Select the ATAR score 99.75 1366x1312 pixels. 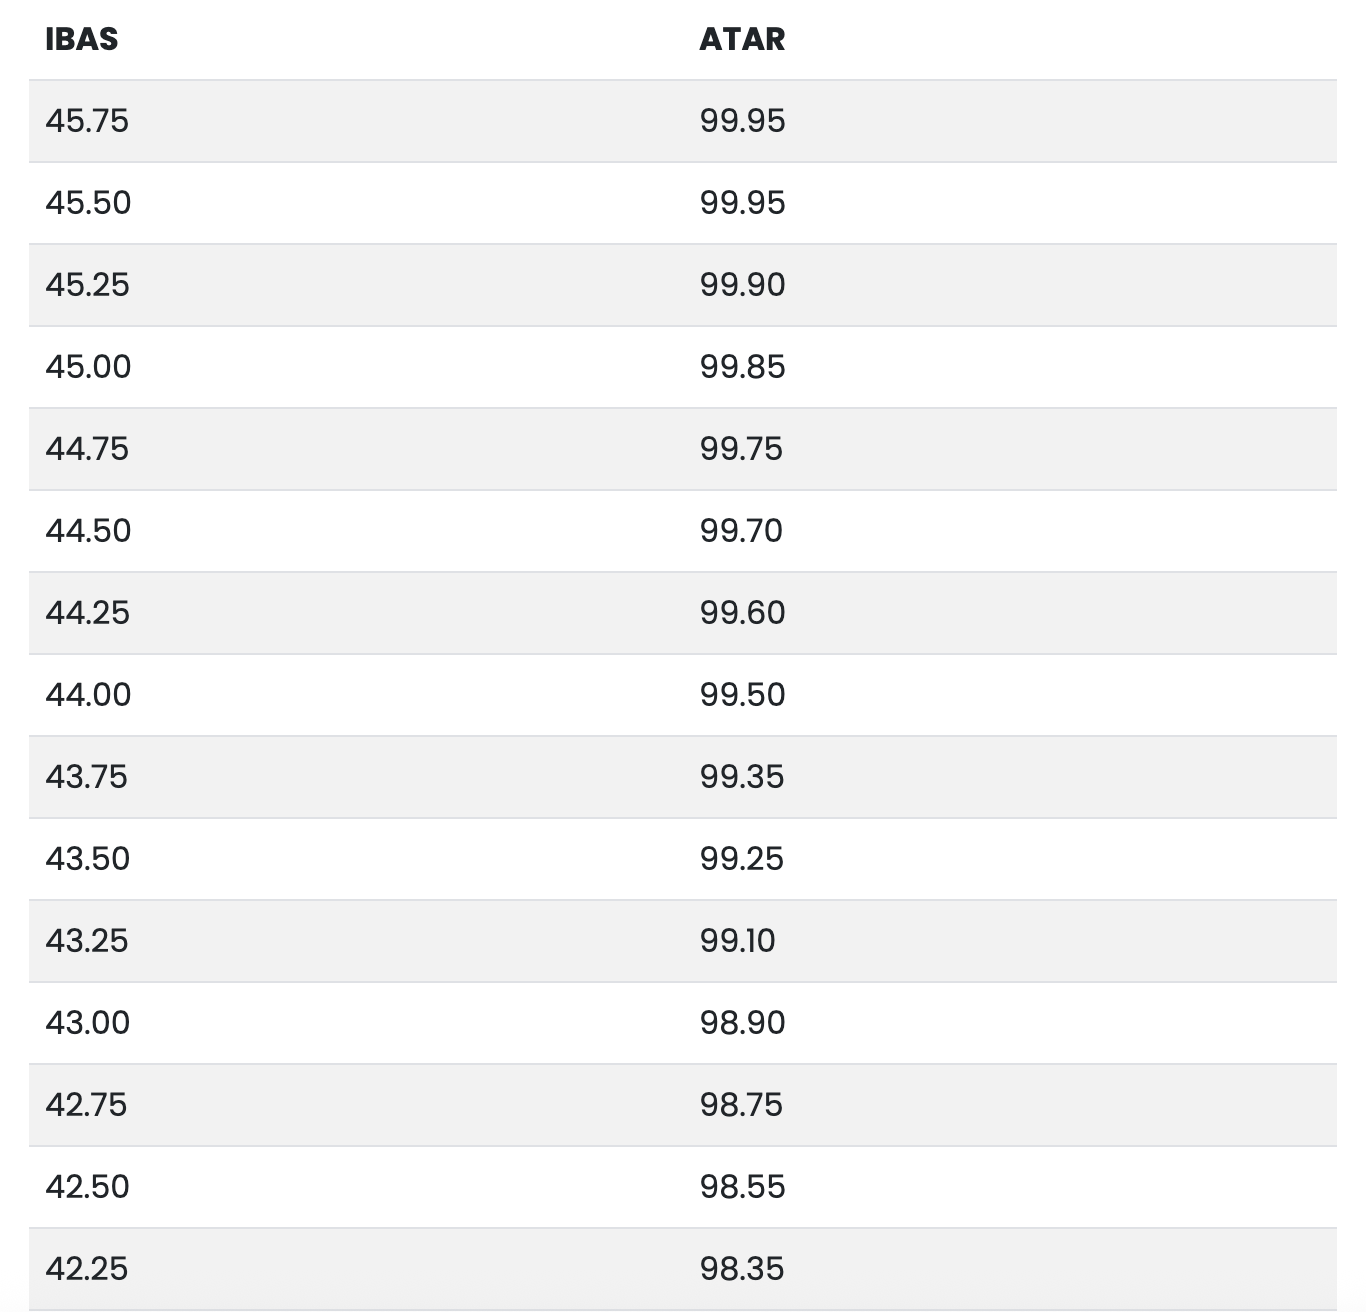741,449
